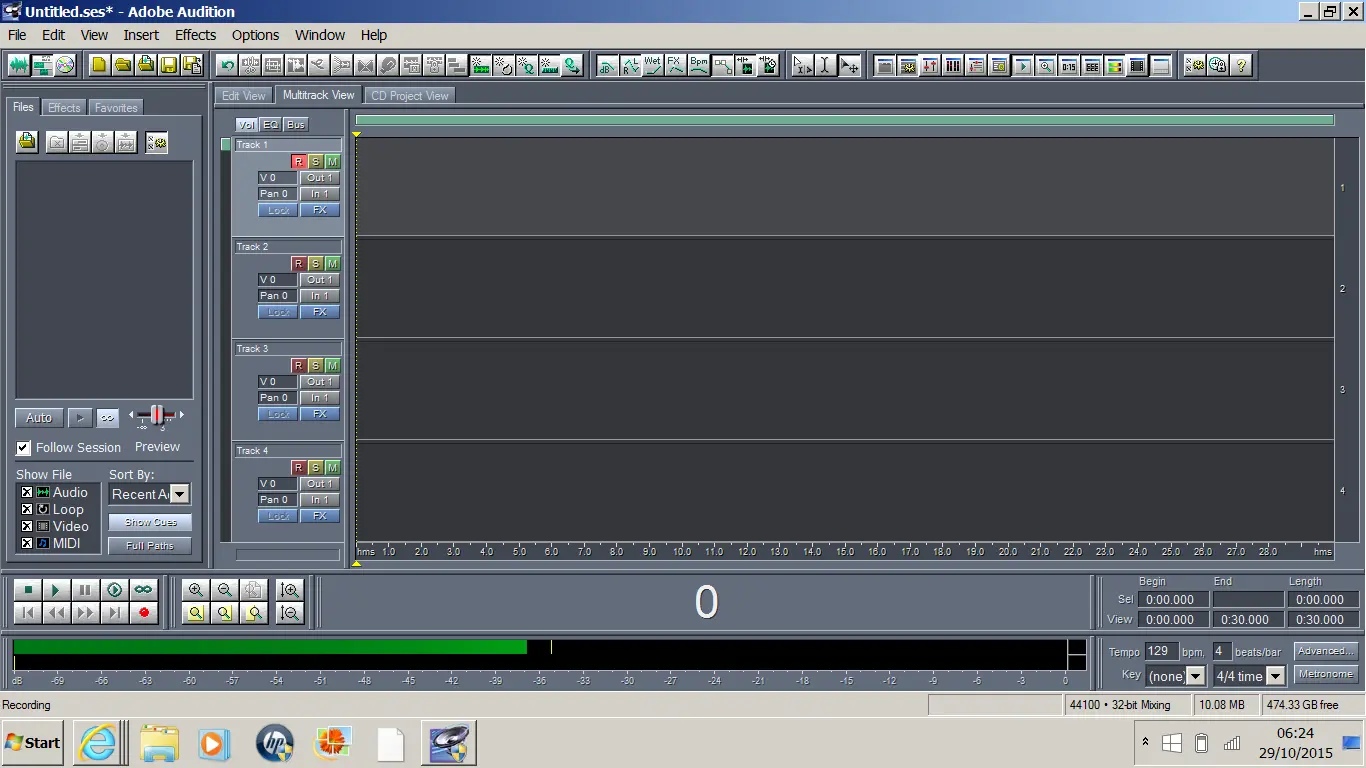Show time display 0:15 toolbar icon

point(1069,66)
